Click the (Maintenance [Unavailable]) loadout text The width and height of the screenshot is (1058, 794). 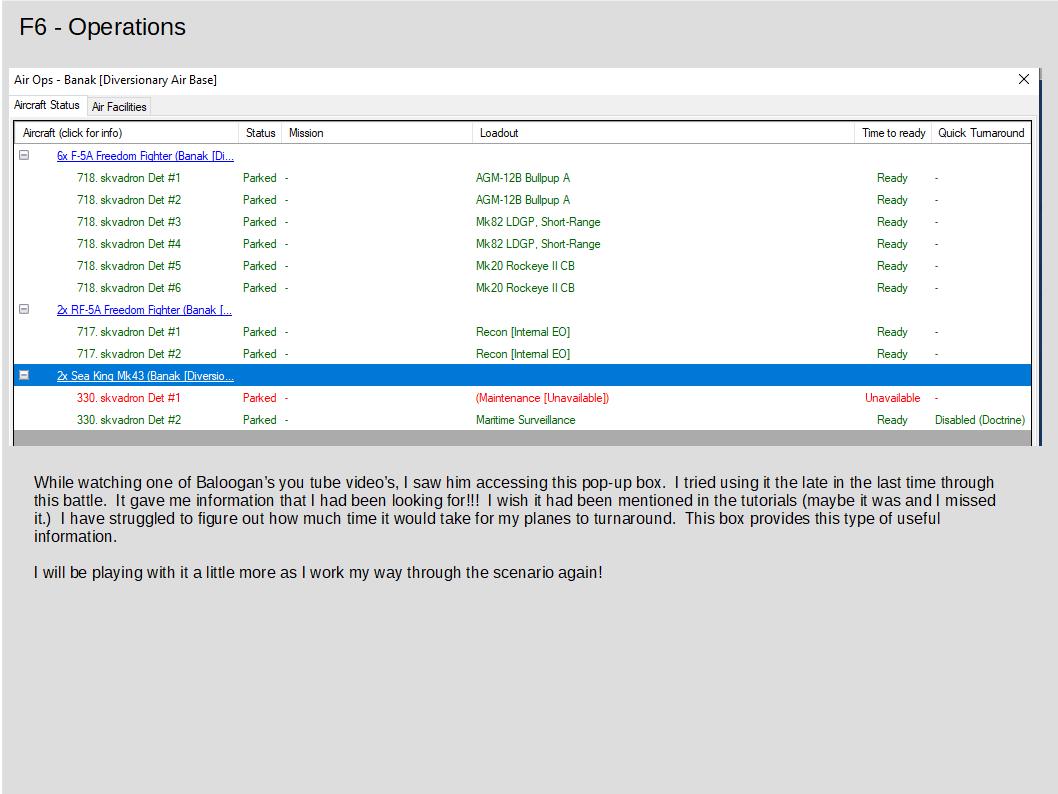pos(542,398)
